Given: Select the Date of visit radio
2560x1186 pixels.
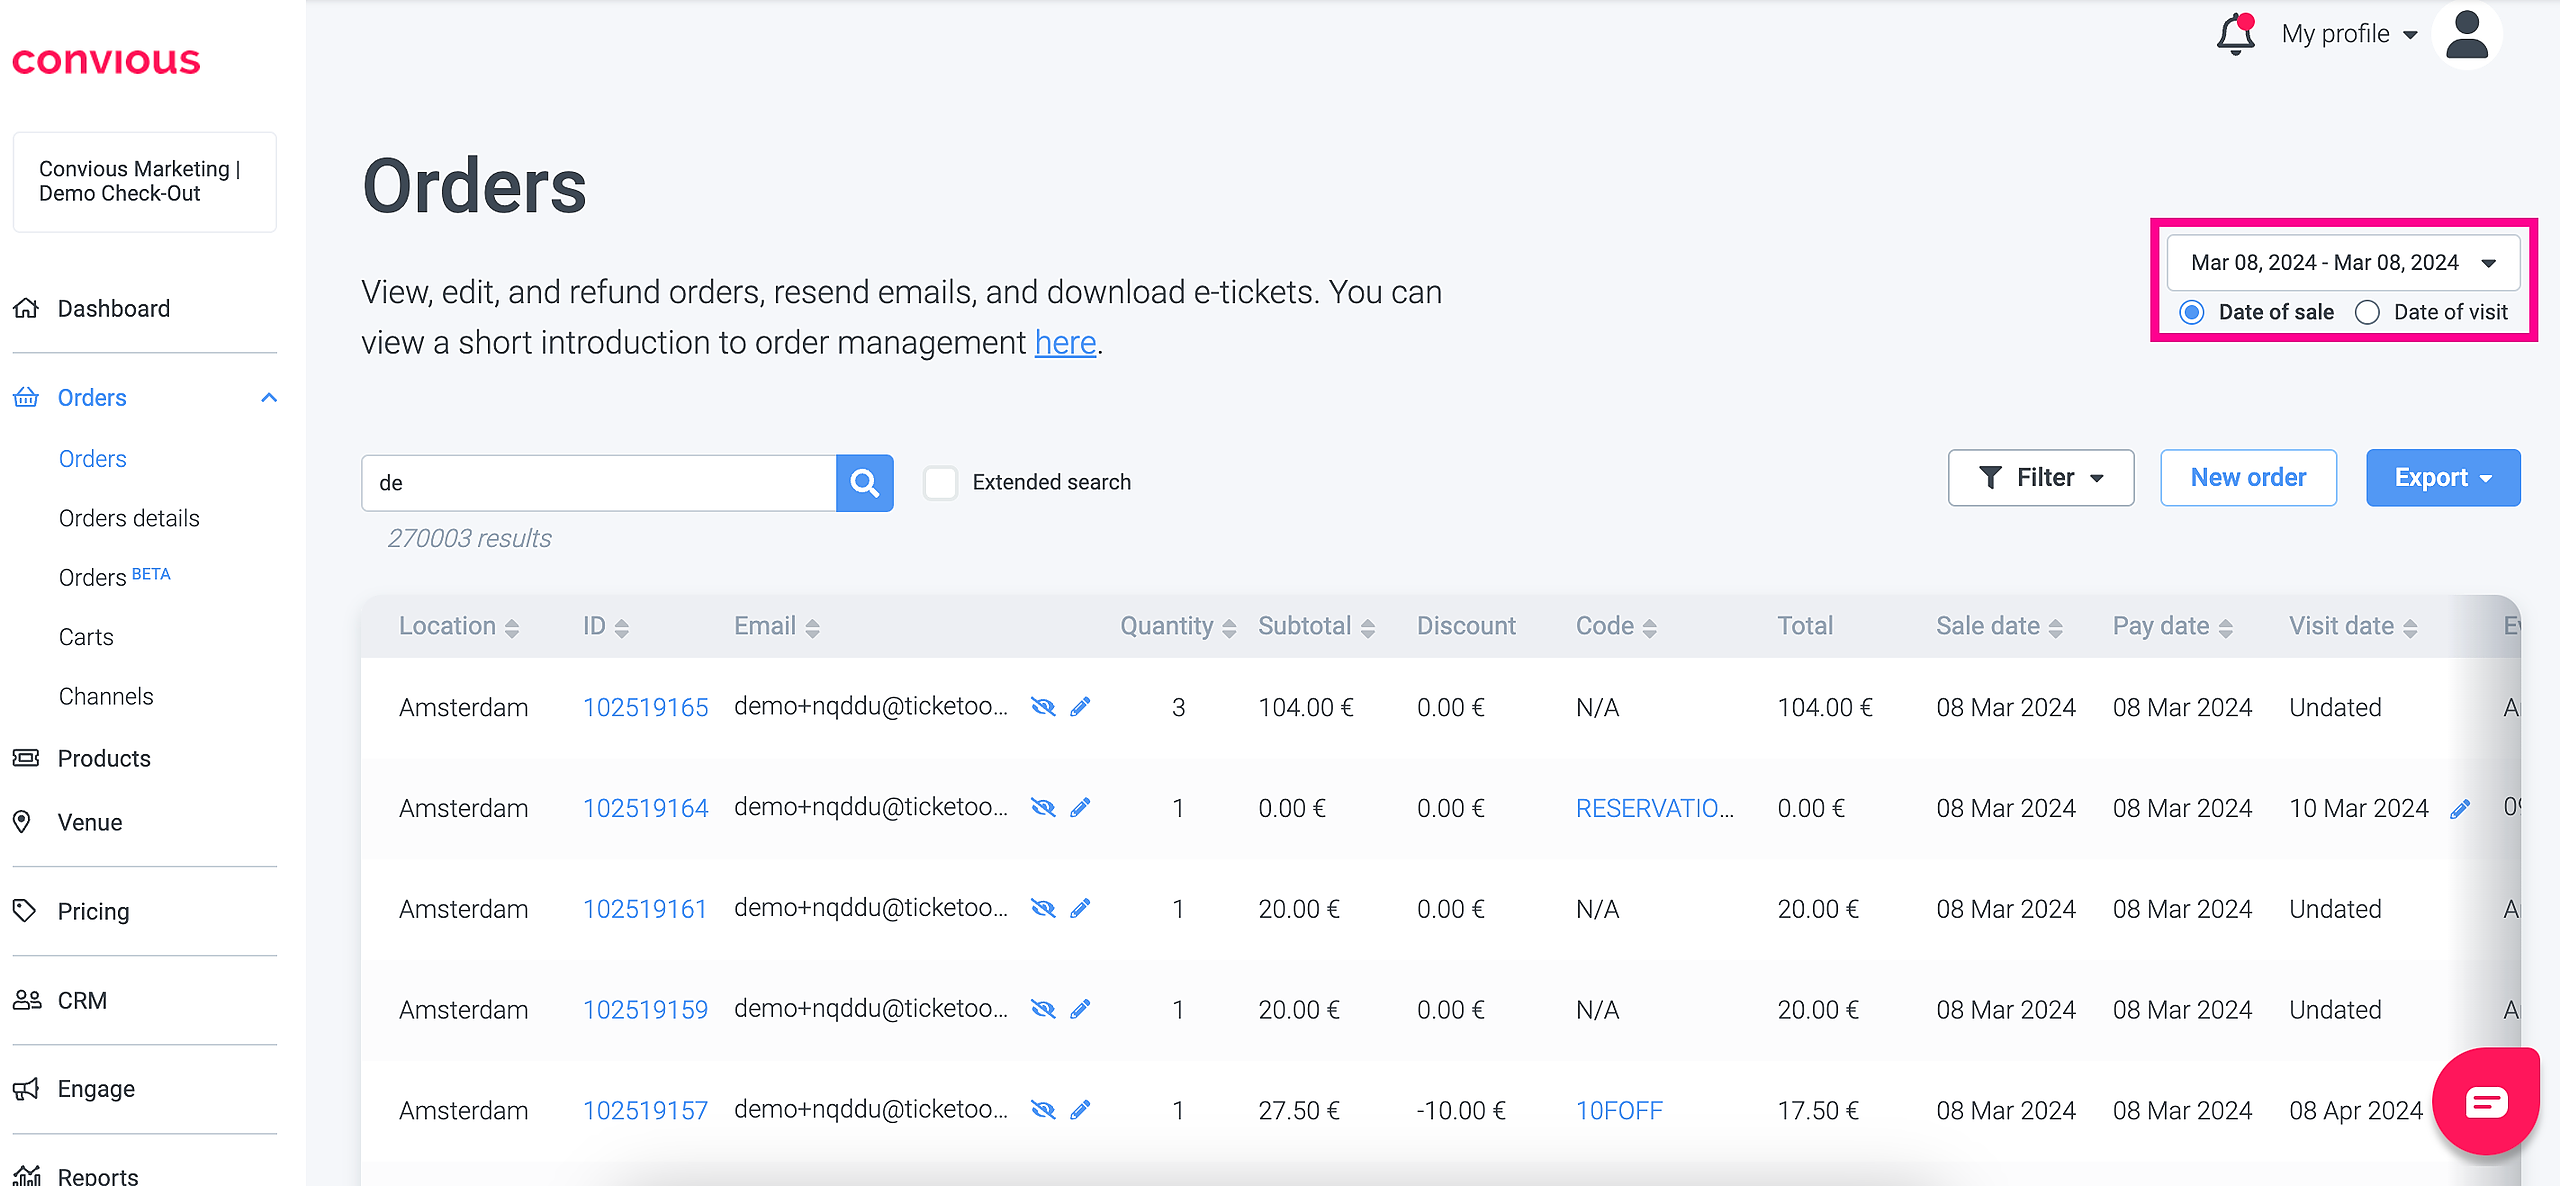Looking at the screenshot, I should pos(2367,313).
